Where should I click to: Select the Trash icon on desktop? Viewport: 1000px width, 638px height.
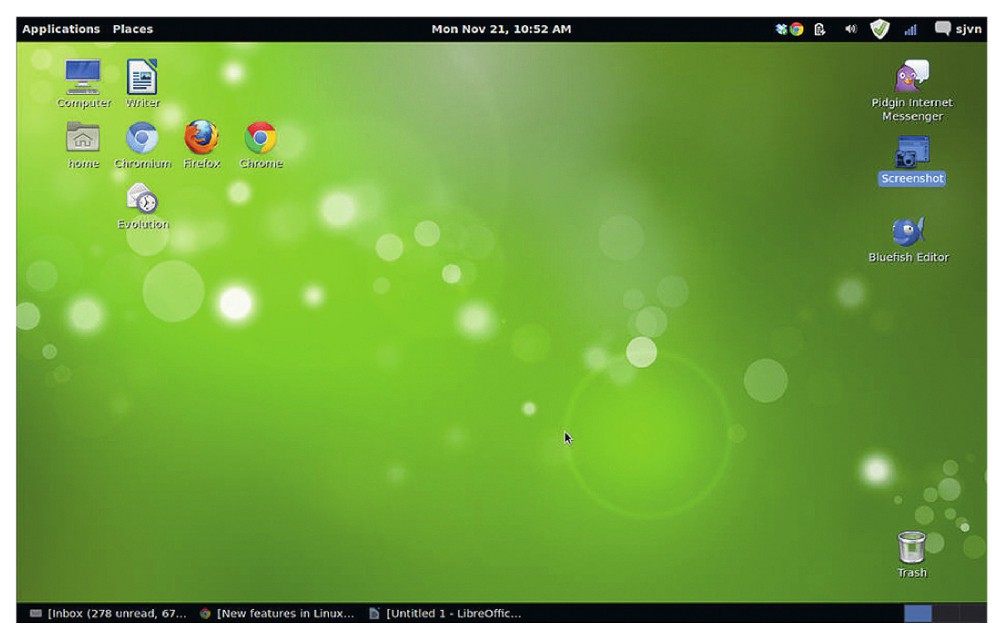911,548
